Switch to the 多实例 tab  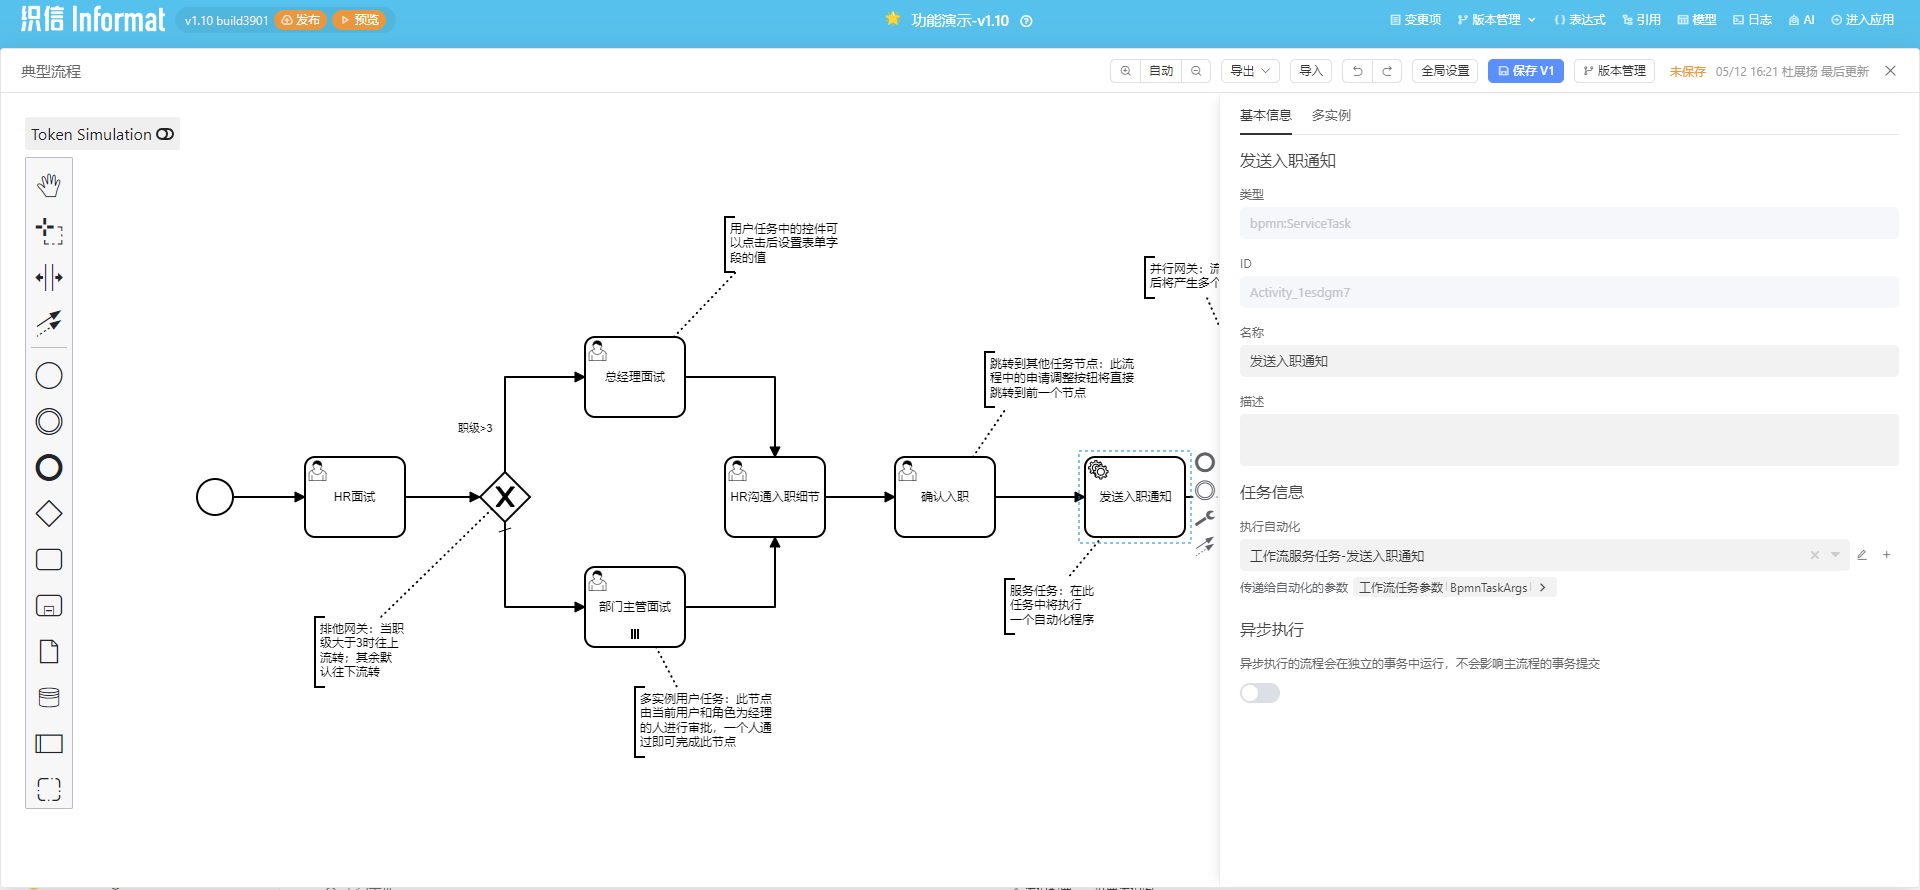tap(1331, 115)
